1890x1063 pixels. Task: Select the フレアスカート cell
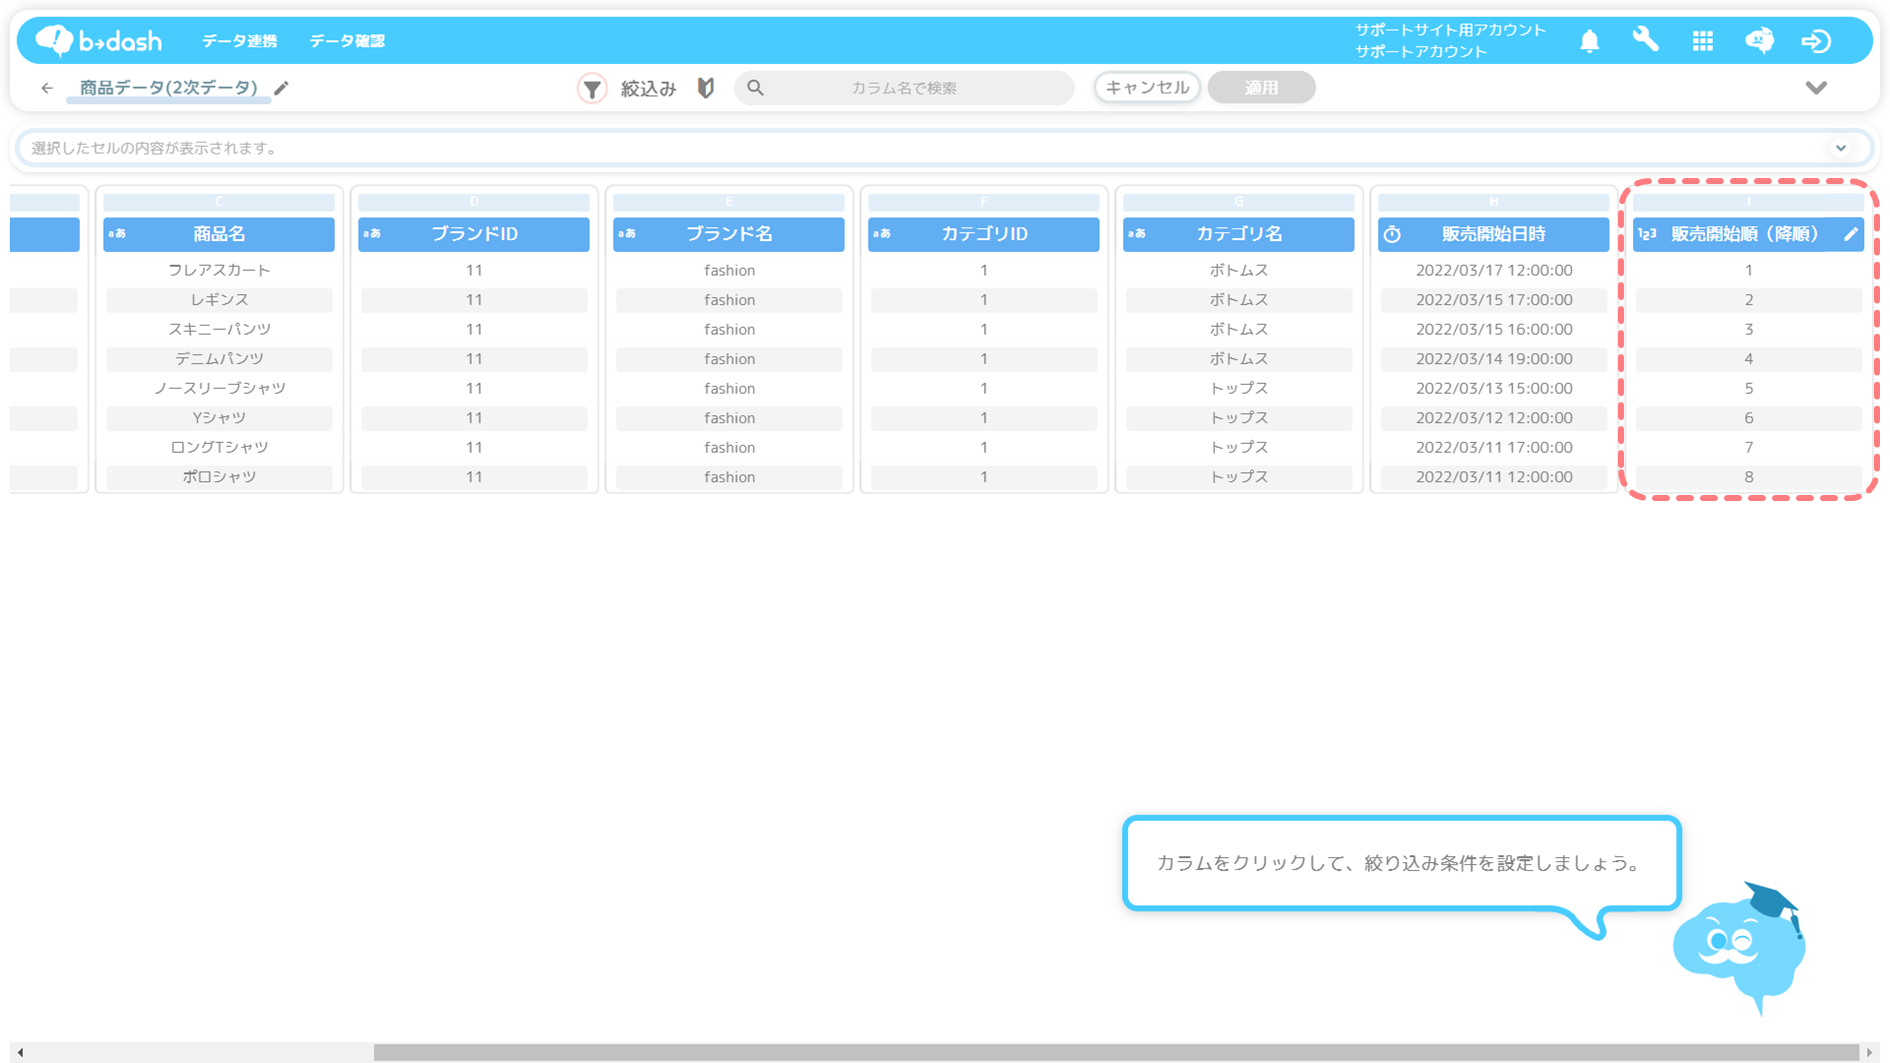coord(219,270)
